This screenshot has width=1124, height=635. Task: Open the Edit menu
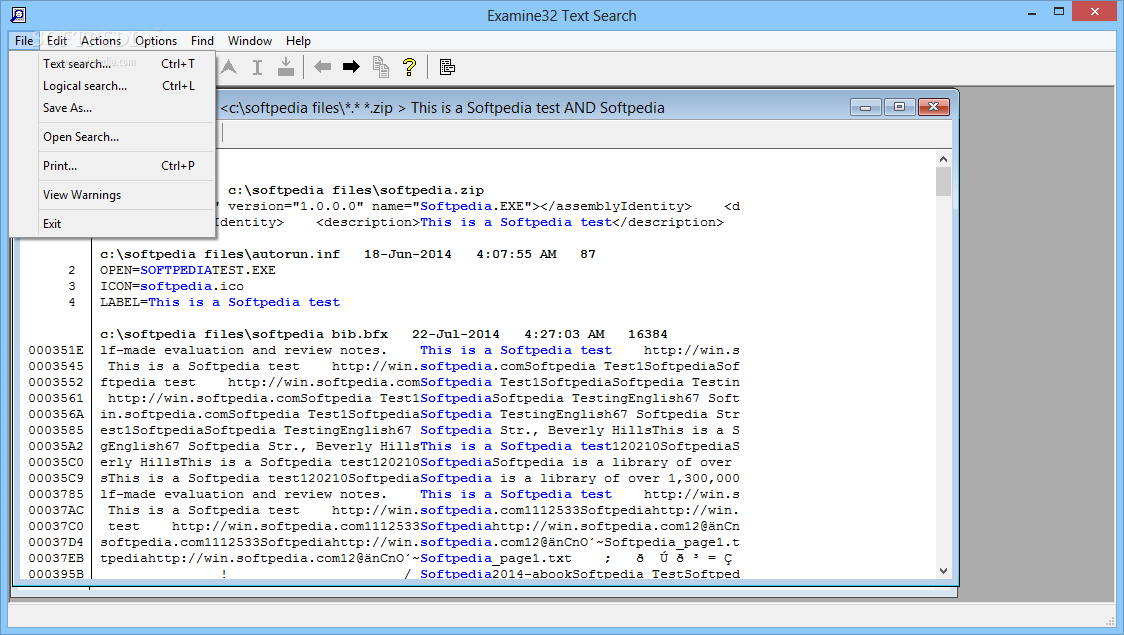click(x=57, y=41)
